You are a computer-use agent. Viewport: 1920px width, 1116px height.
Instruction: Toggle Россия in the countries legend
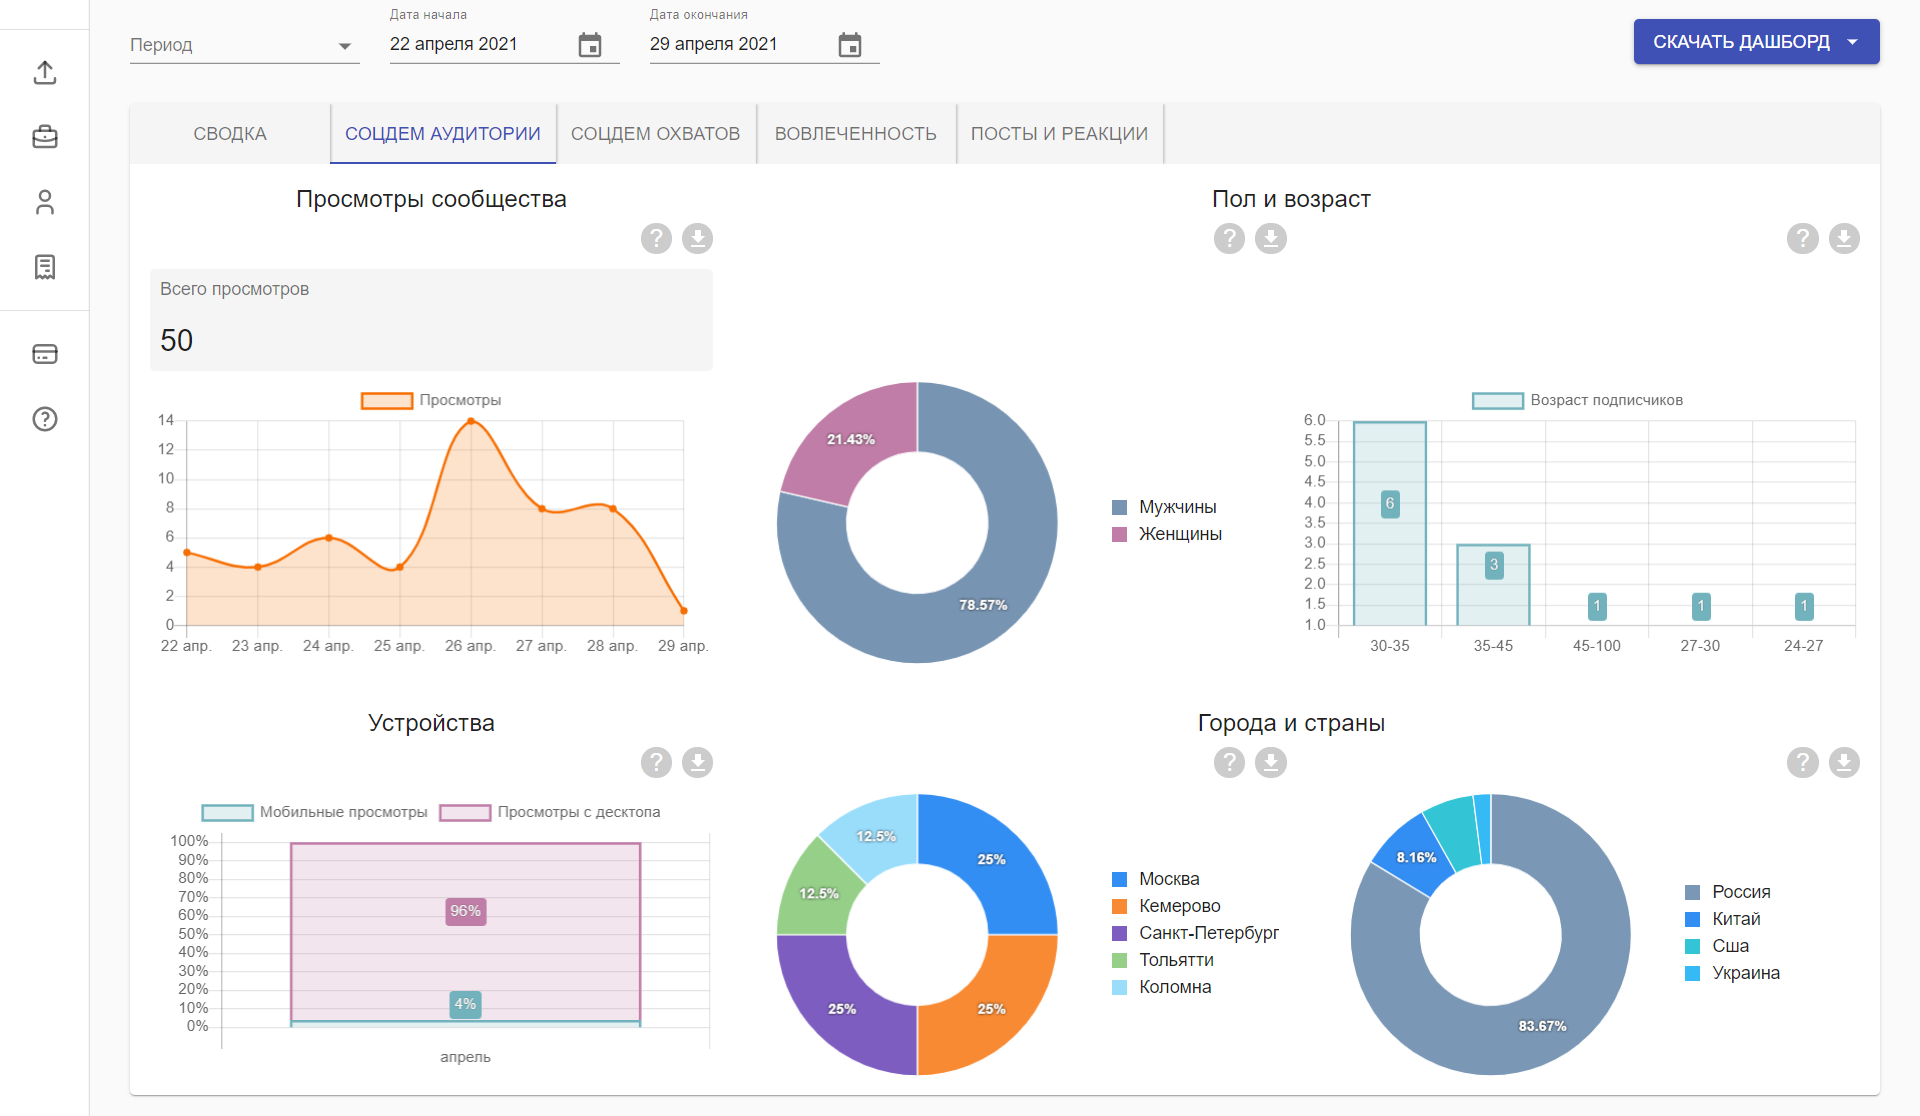1728,892
